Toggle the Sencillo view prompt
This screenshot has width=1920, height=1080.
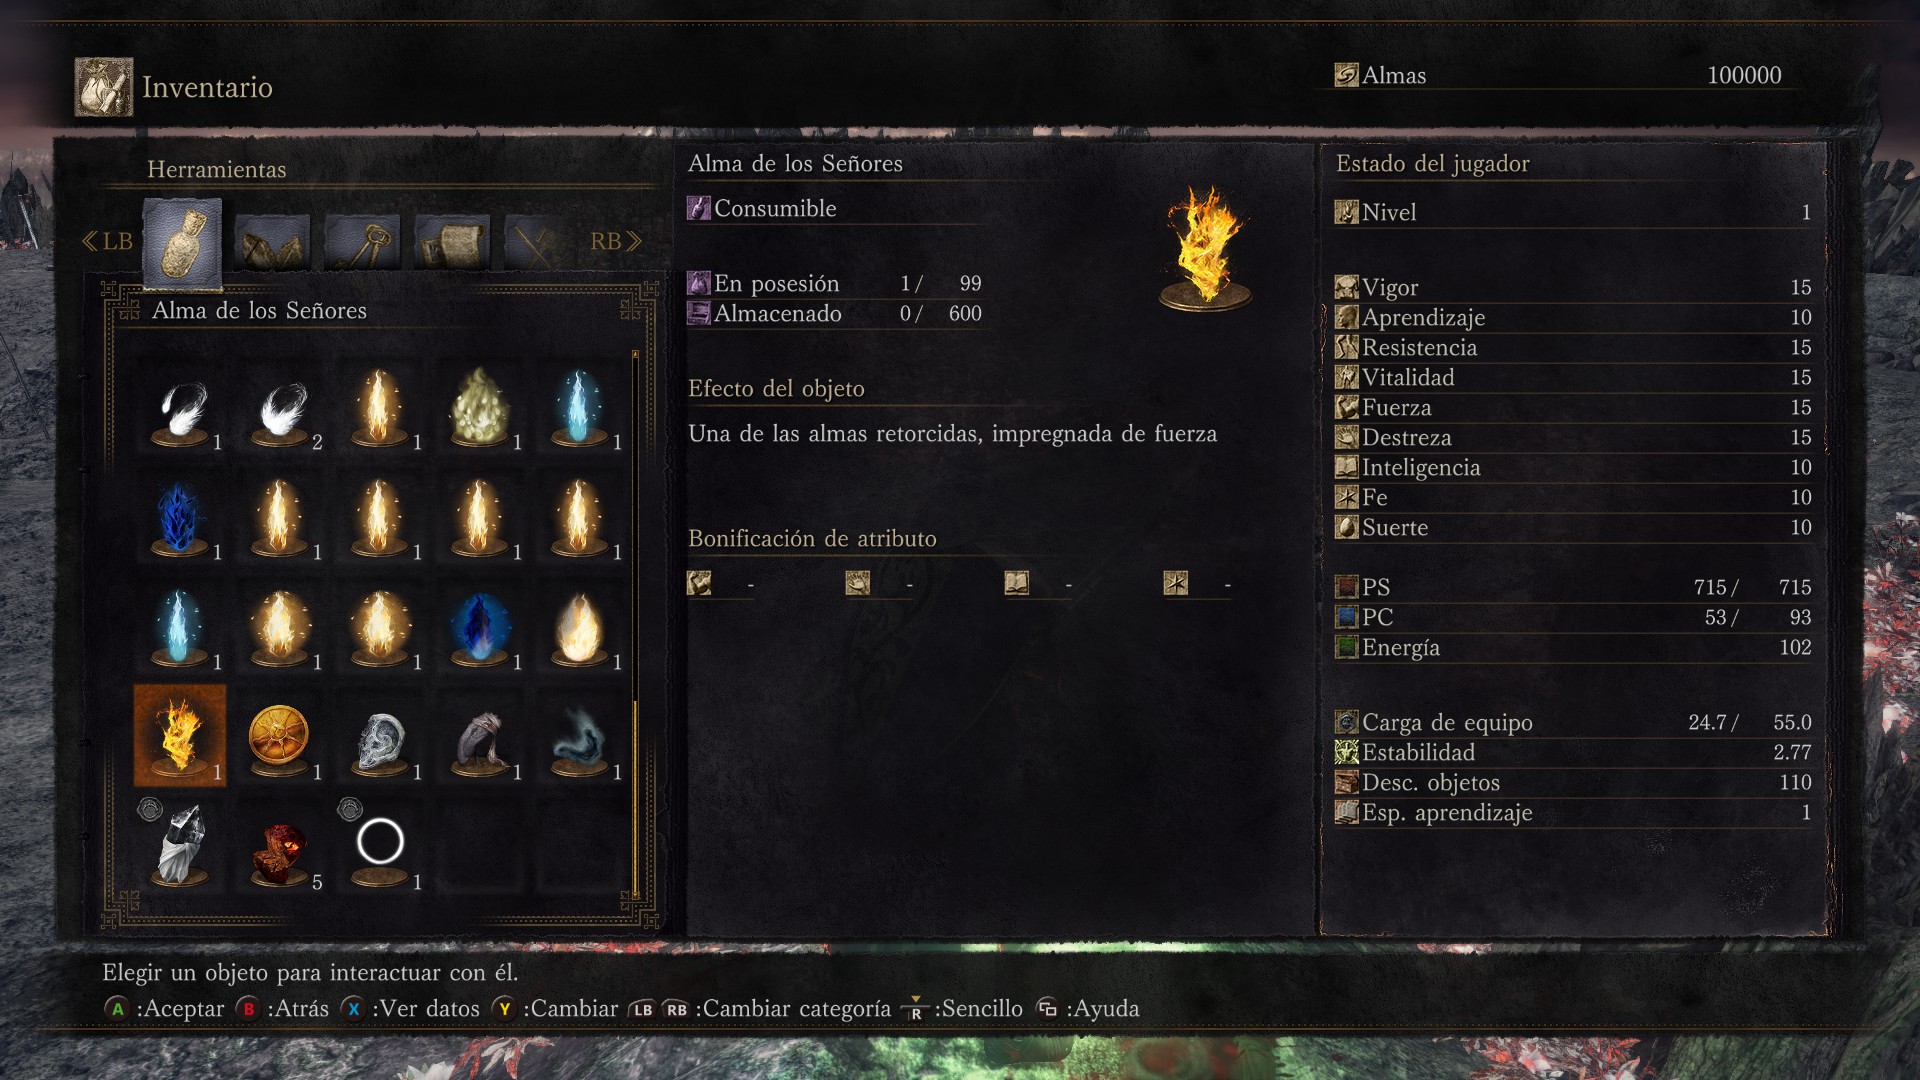[x=962, y=1008]
